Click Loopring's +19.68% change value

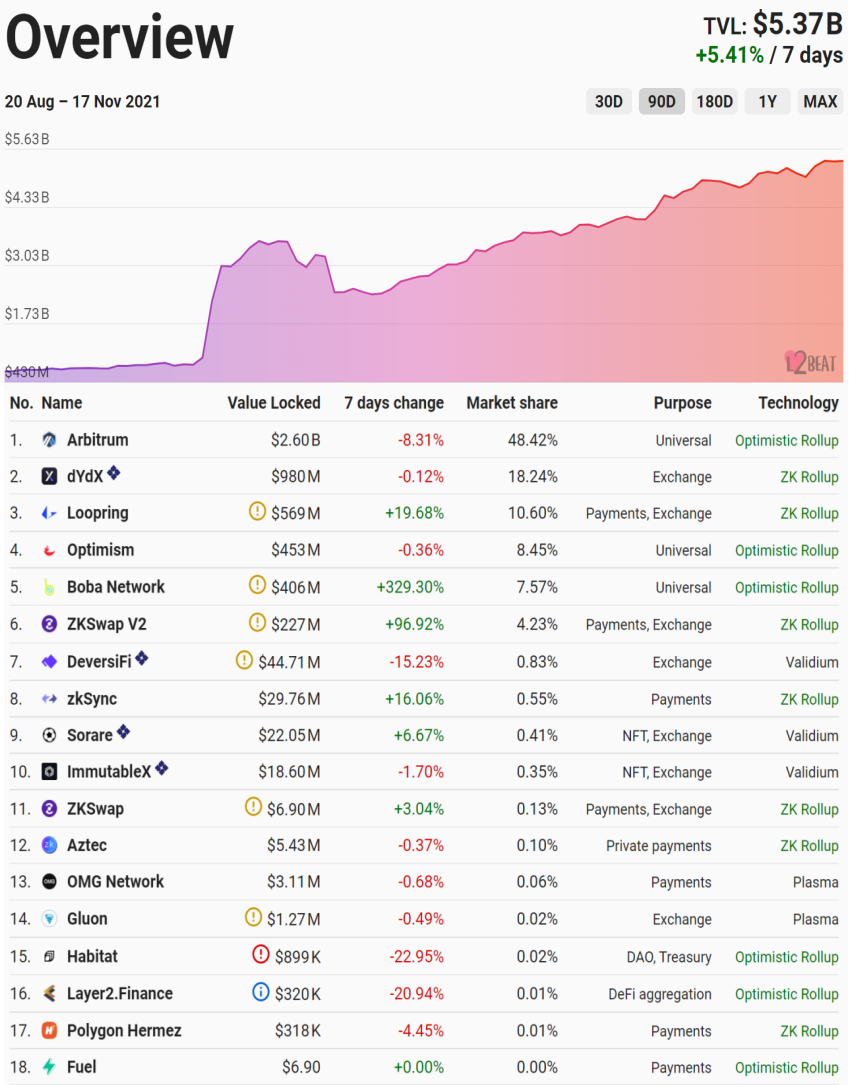coord(414,513)
